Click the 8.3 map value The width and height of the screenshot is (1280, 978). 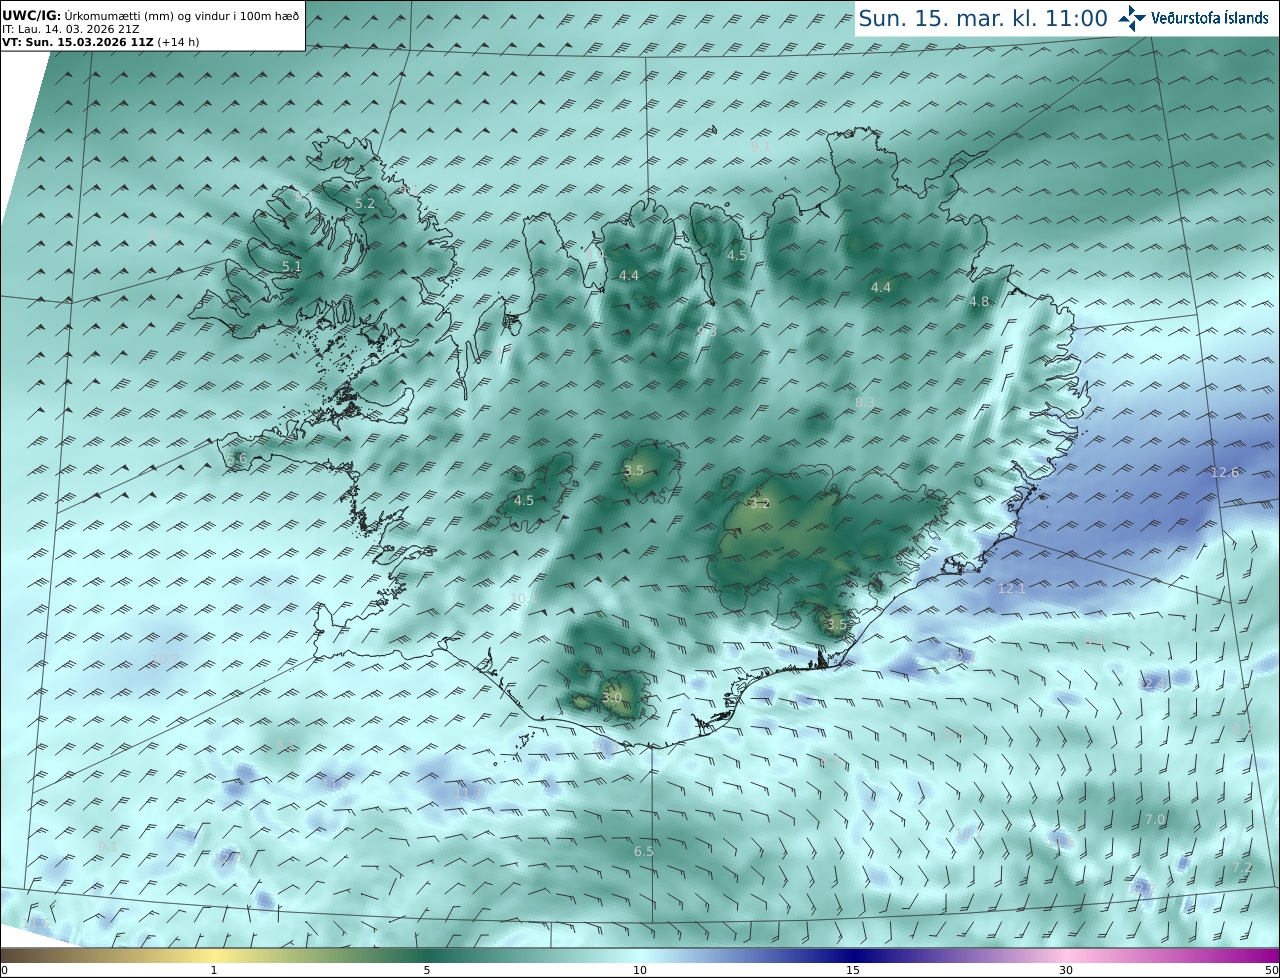pos(865,403)
